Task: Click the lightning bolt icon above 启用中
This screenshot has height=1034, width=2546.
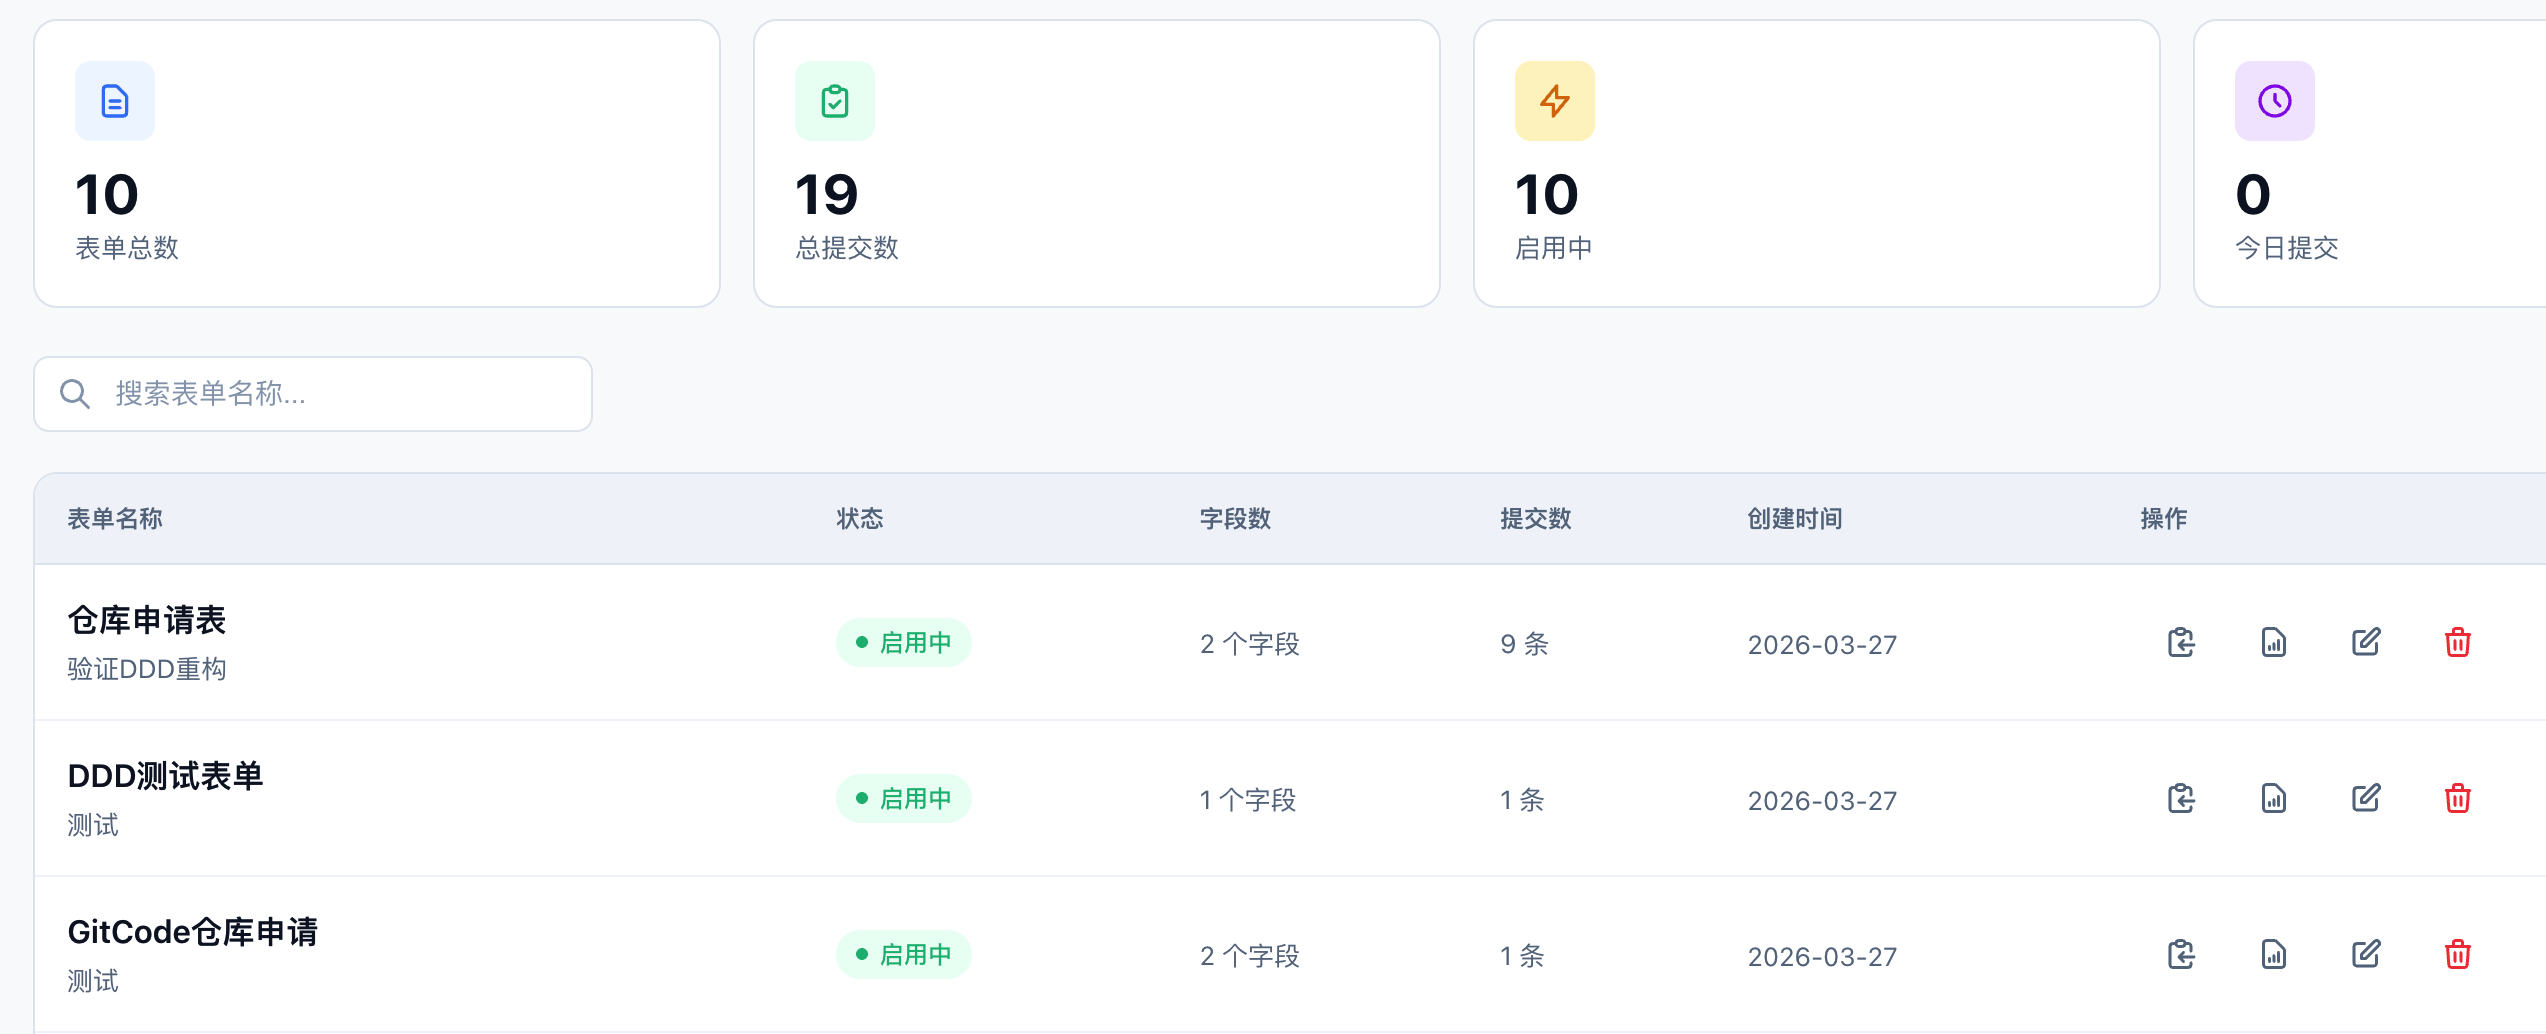Action: [x=1555, y=101]
